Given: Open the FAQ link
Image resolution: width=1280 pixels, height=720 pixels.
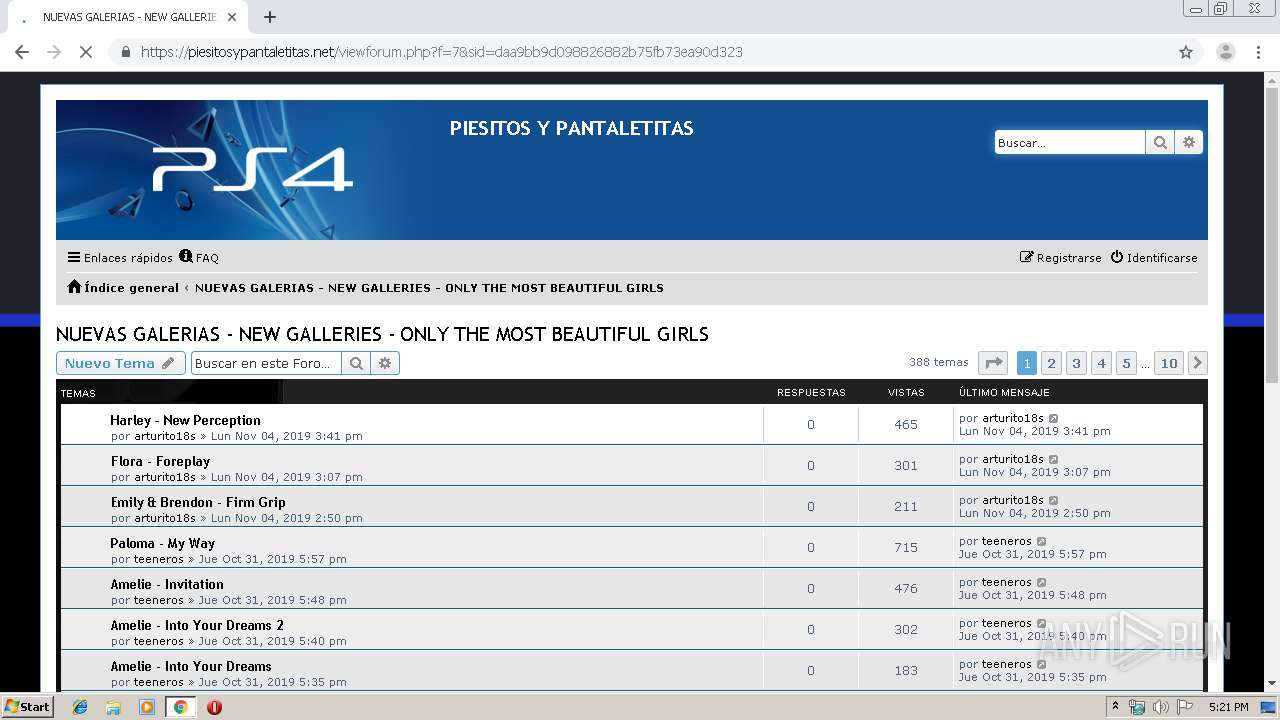Looking at the screenshot, I should click(x=199, y=258).
